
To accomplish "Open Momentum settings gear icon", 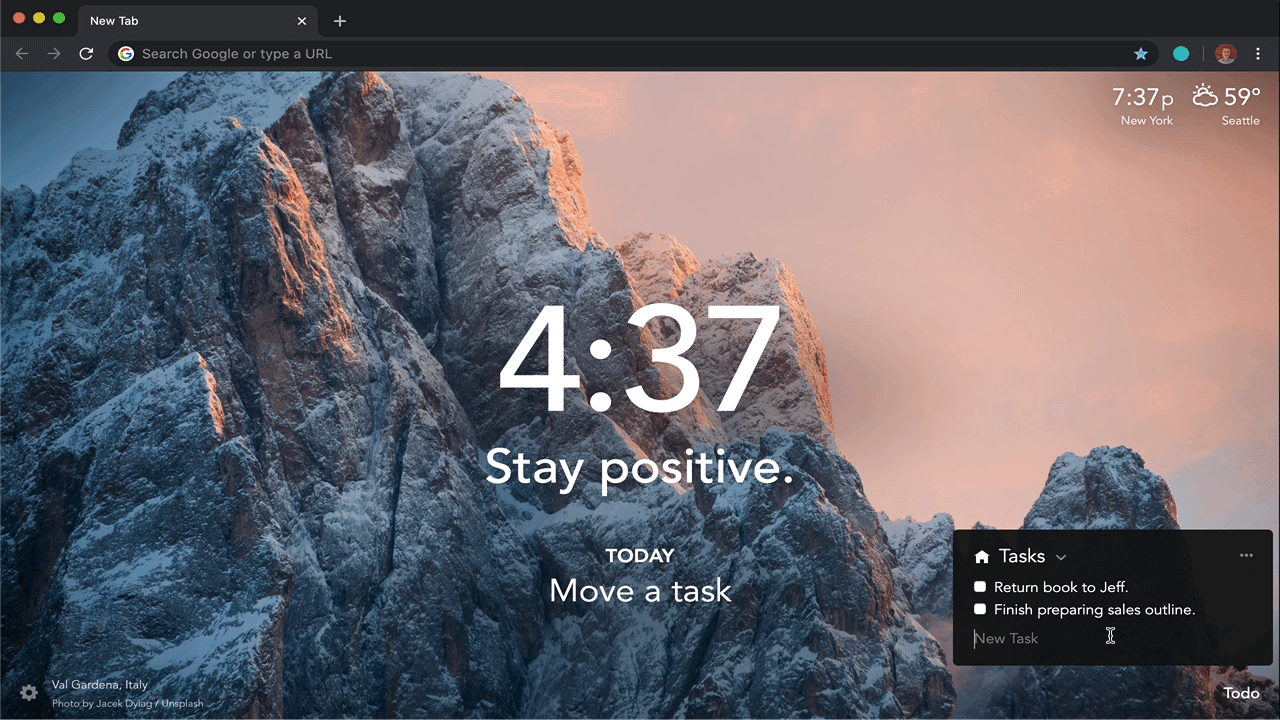I will click(29, 692).
